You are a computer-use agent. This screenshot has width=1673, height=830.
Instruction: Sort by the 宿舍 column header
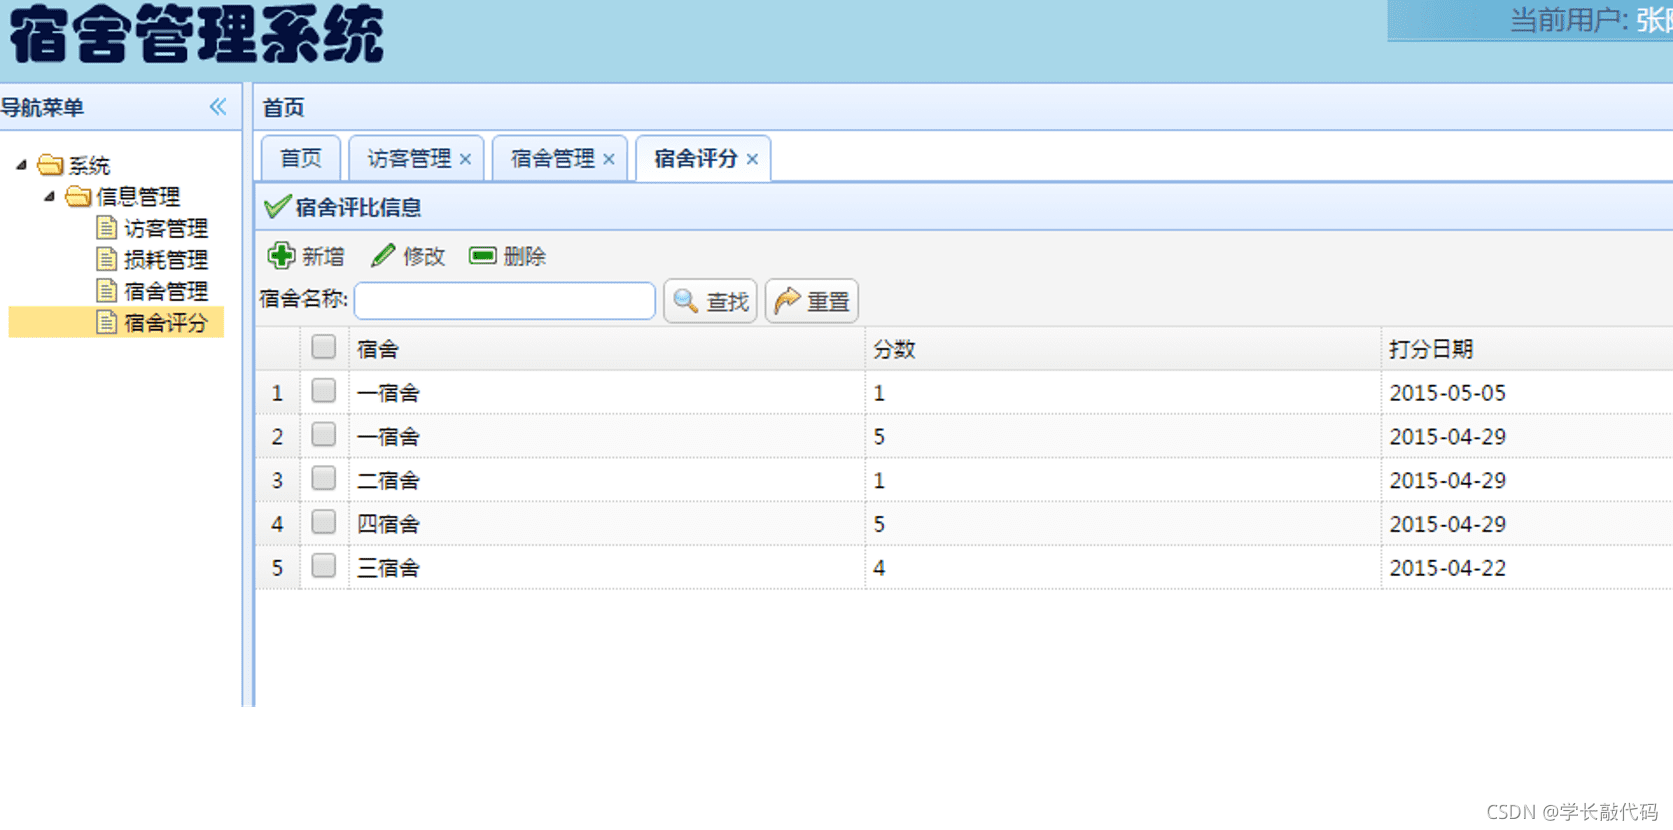pyautogui.click(x=607, y=349)
